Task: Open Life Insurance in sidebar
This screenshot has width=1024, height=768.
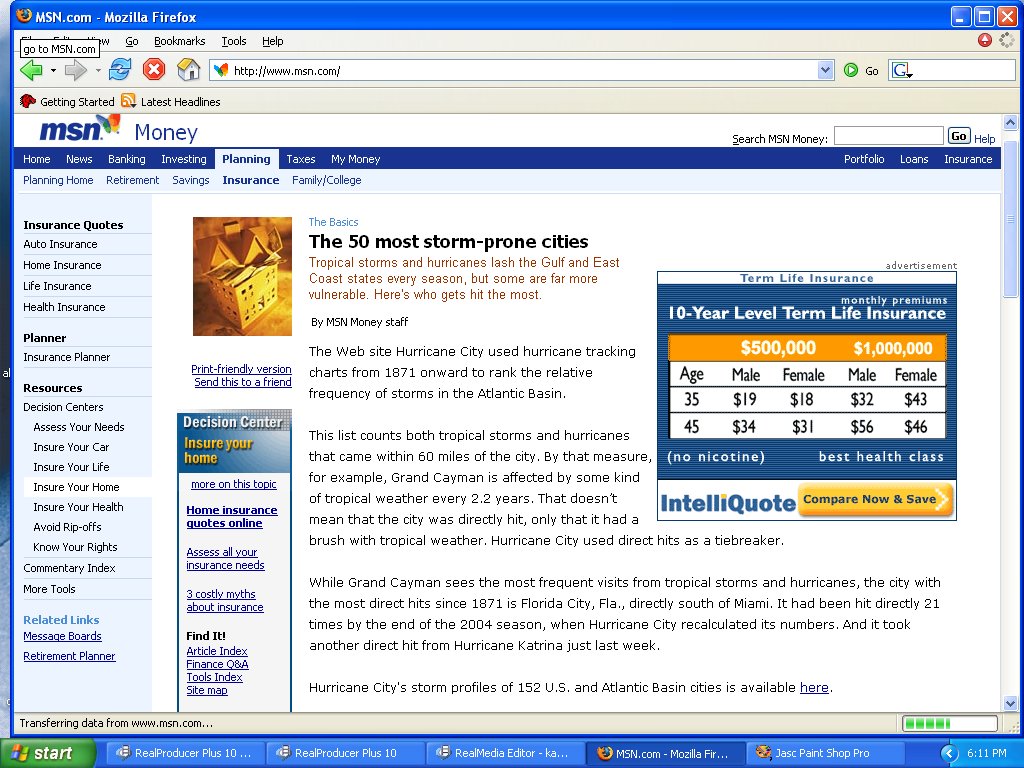Action: point(57,285)
